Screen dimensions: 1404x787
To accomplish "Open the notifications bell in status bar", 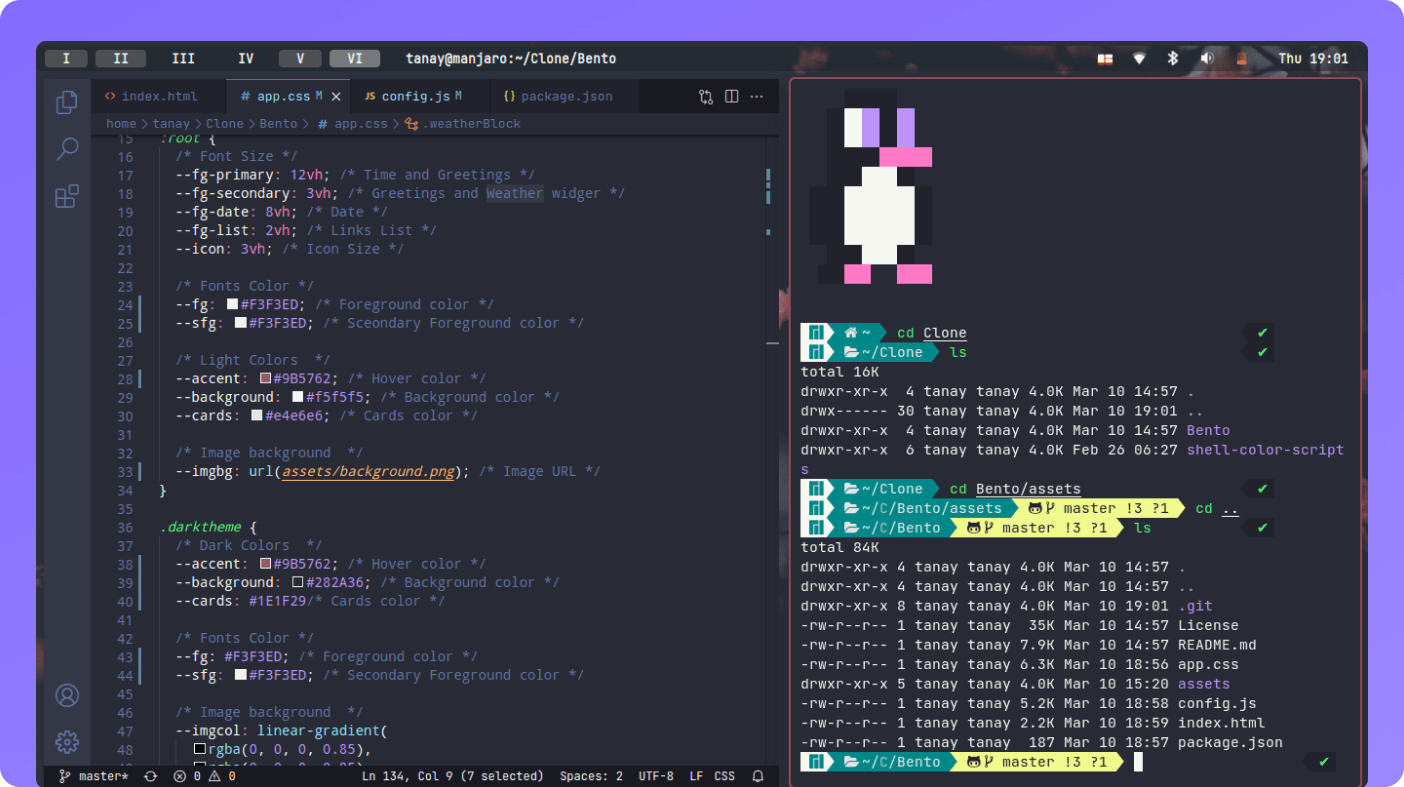I will 758,776.
